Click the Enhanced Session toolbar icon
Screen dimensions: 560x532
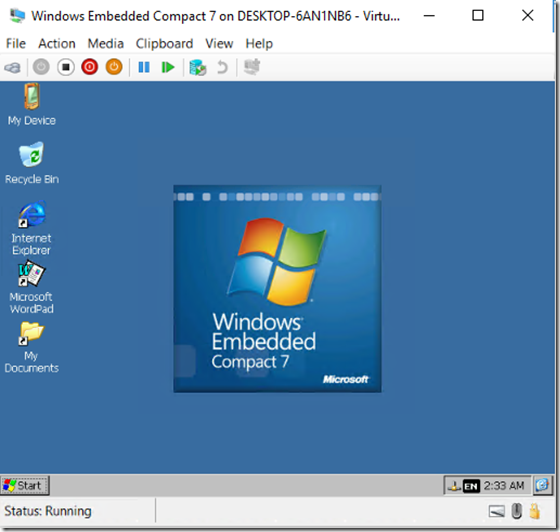click(252, 67)
